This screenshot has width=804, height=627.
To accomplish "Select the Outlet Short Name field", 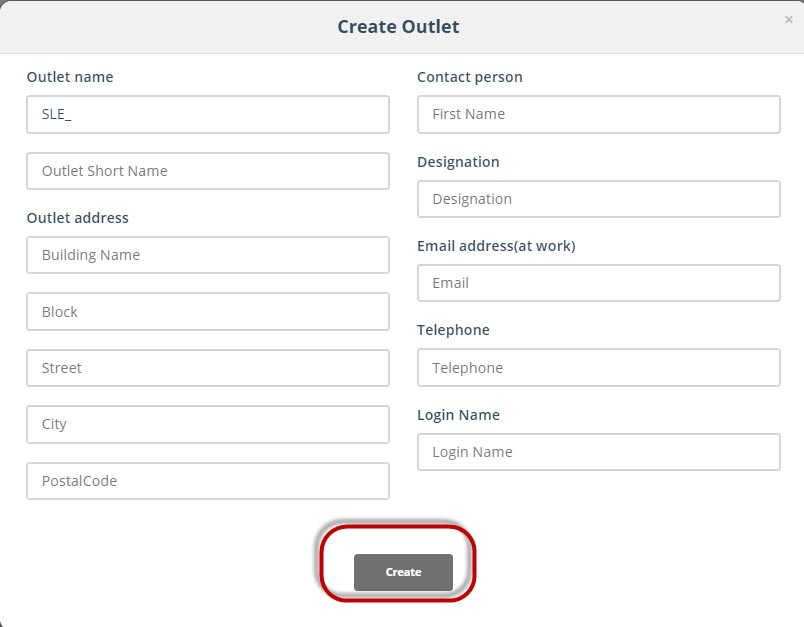I will pyautogui.click(x=208, y=171).
